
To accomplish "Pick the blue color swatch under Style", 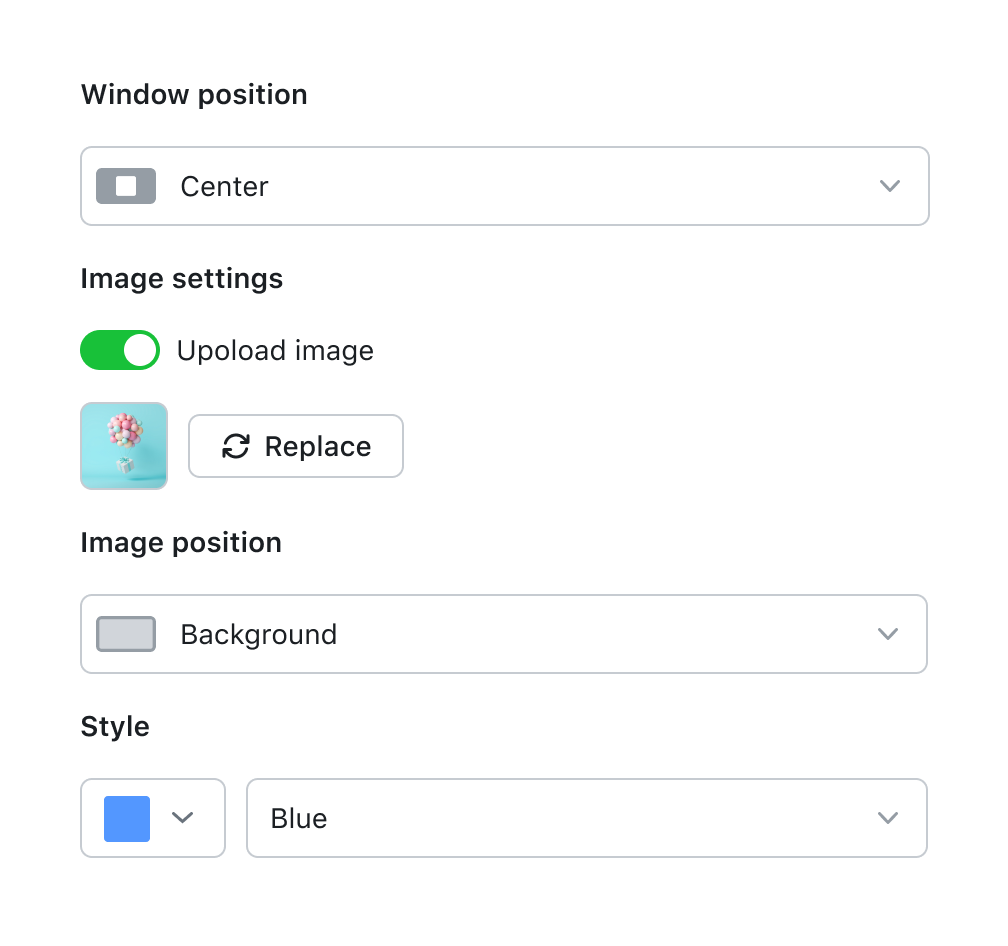I will click(x=127, y=818).
